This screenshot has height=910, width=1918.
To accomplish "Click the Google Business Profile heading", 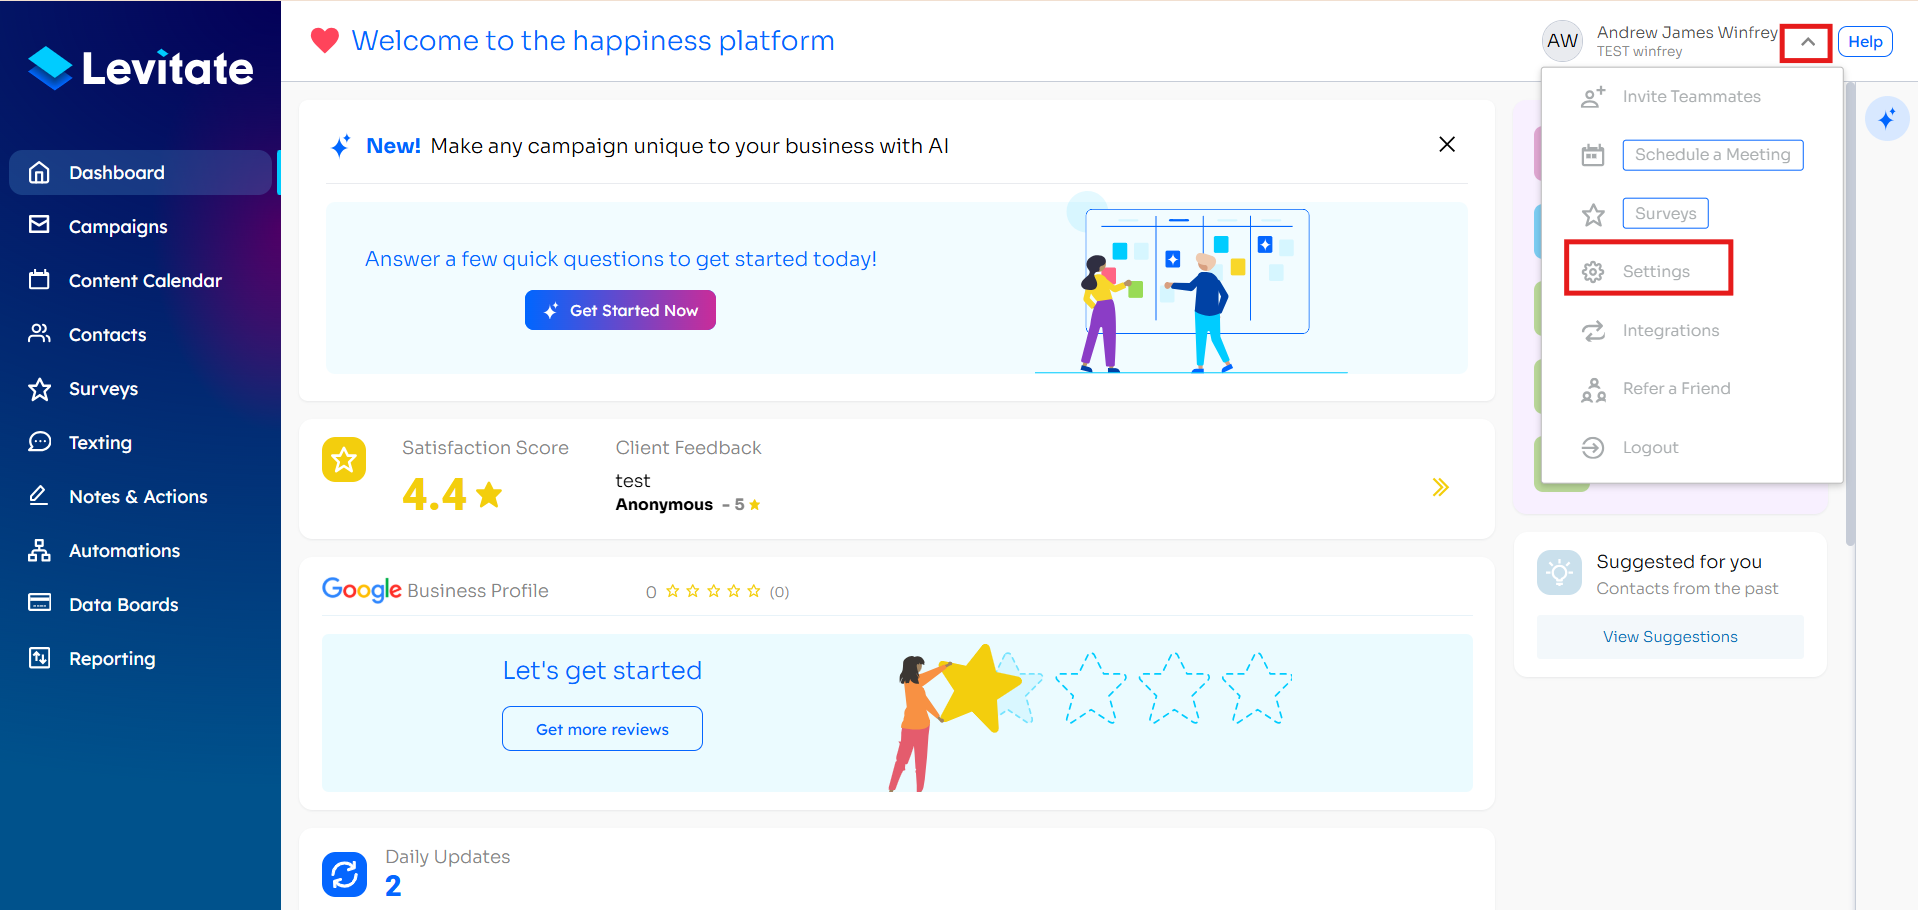I will point(435,590).
